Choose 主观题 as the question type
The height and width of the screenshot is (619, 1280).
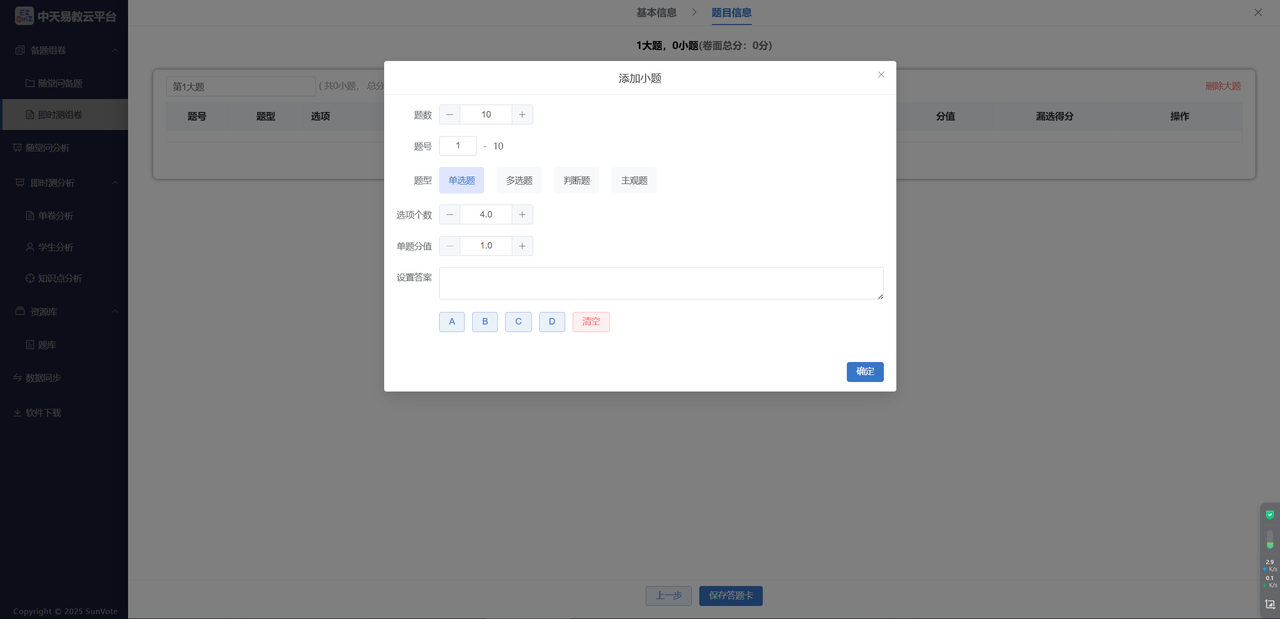coord(634,181)
